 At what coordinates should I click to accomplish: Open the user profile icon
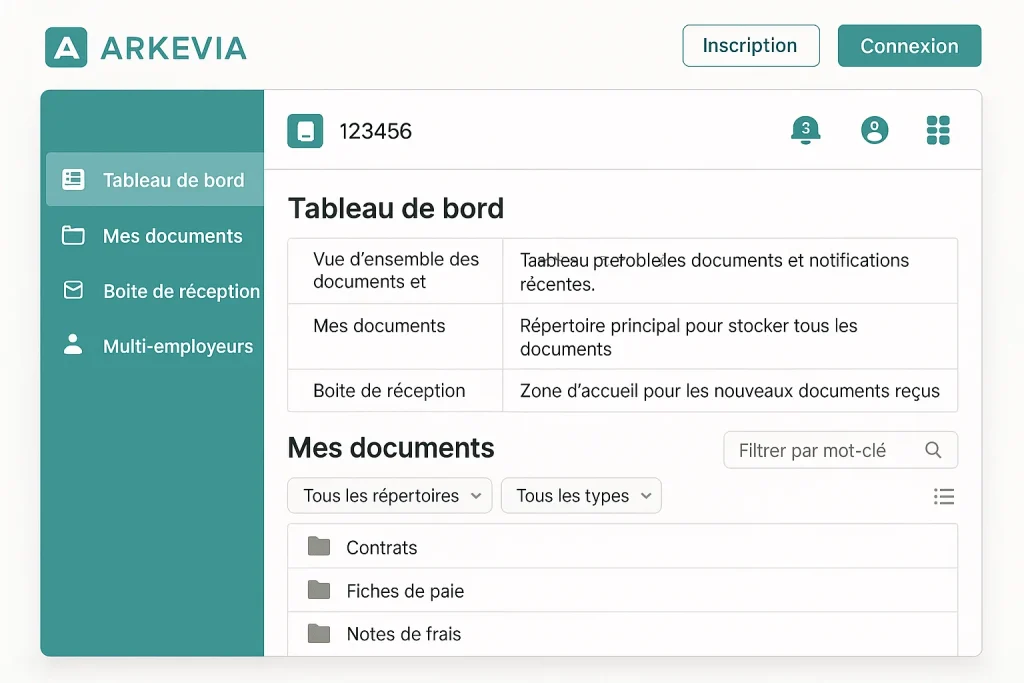(x=874, y=130)
